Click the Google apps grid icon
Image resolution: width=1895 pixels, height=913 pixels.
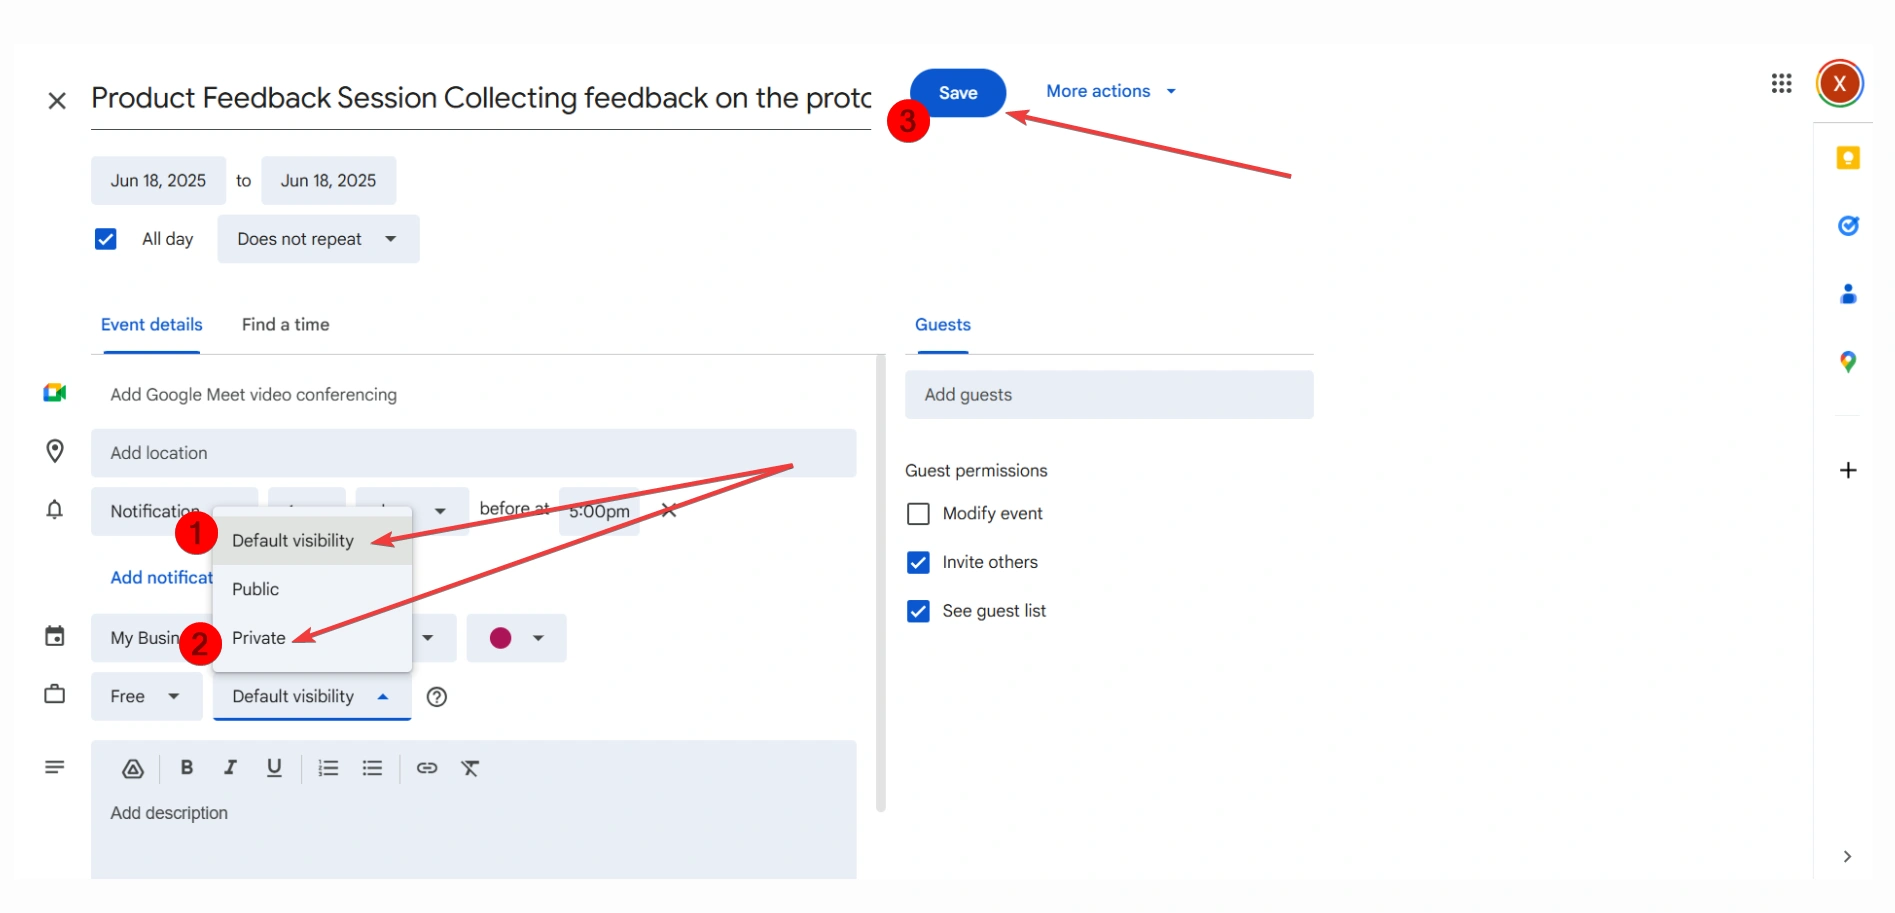tap(1781, 84)
